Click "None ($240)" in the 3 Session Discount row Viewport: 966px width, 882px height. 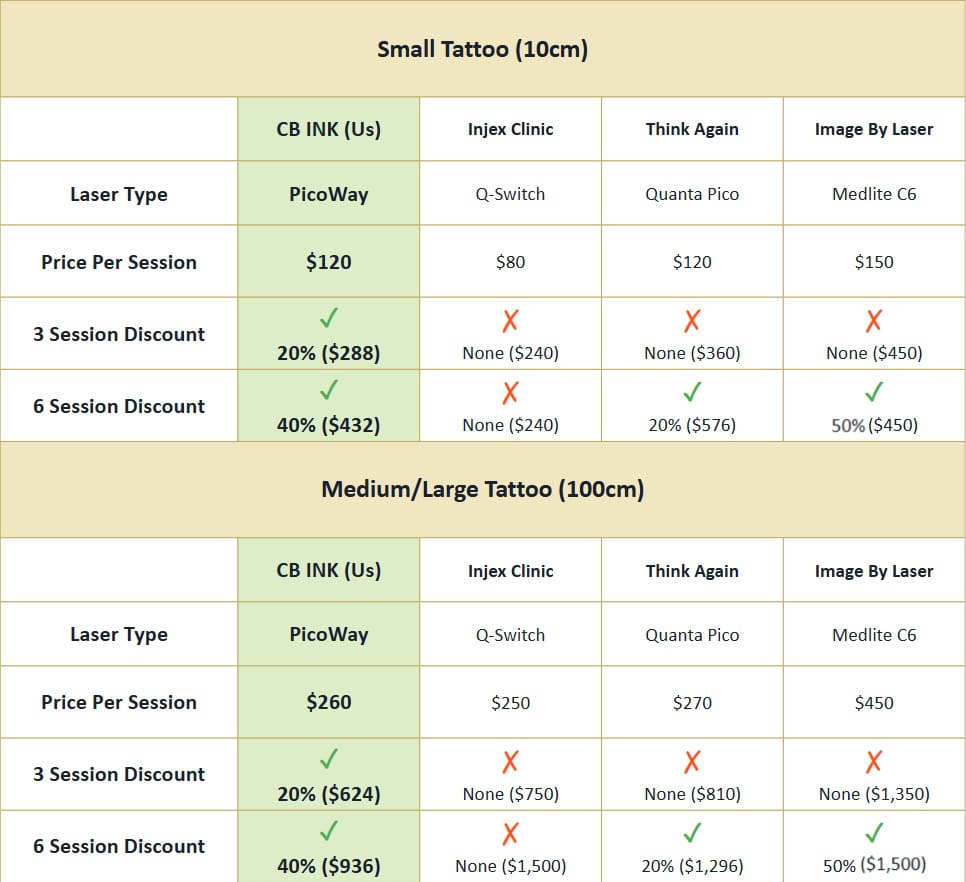tap(511, 354)
